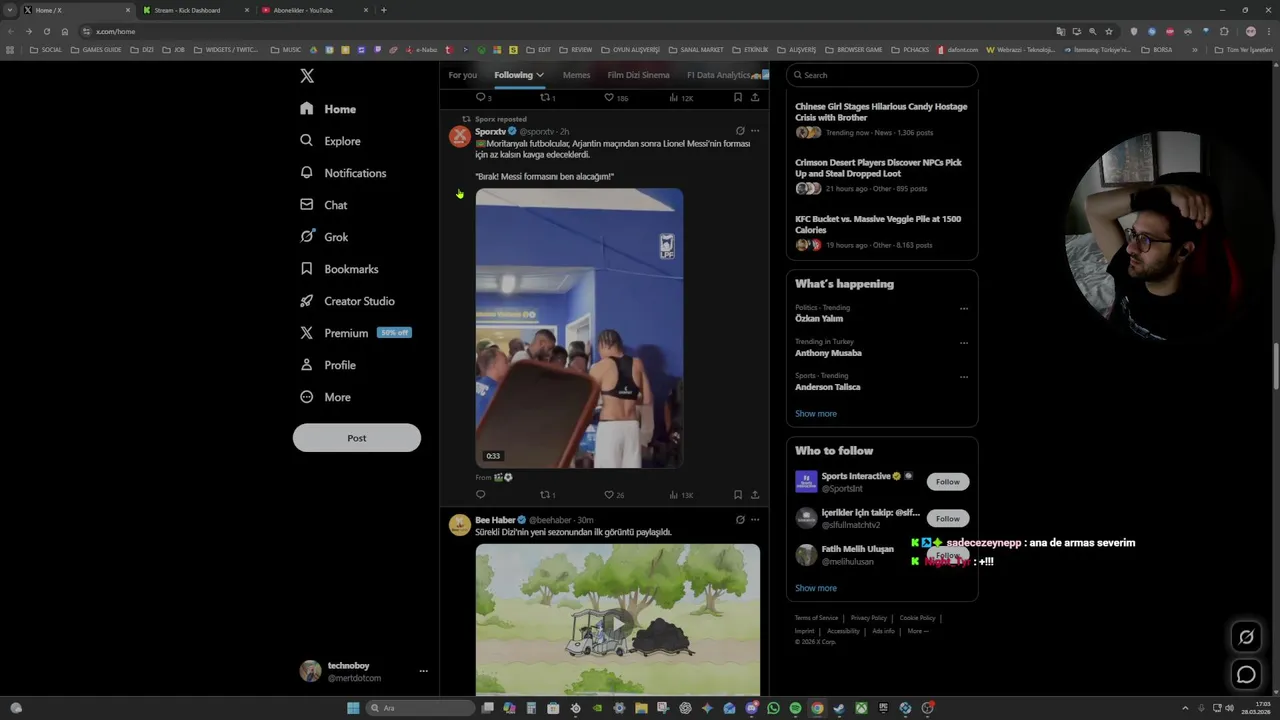Focus the X Search field
The width and height of the screenshot is (1280, 720).
coord(881,75)
